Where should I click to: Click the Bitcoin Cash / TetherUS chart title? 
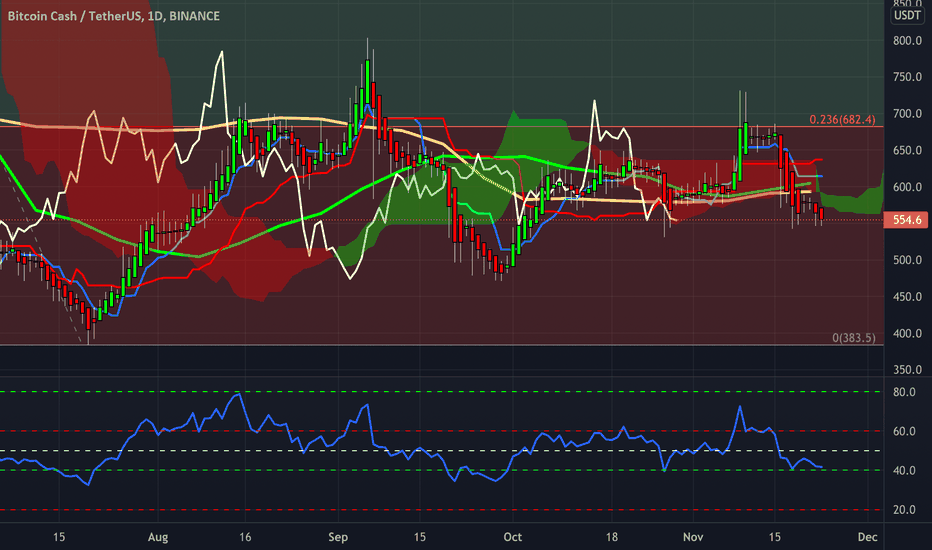coord(114,16)
